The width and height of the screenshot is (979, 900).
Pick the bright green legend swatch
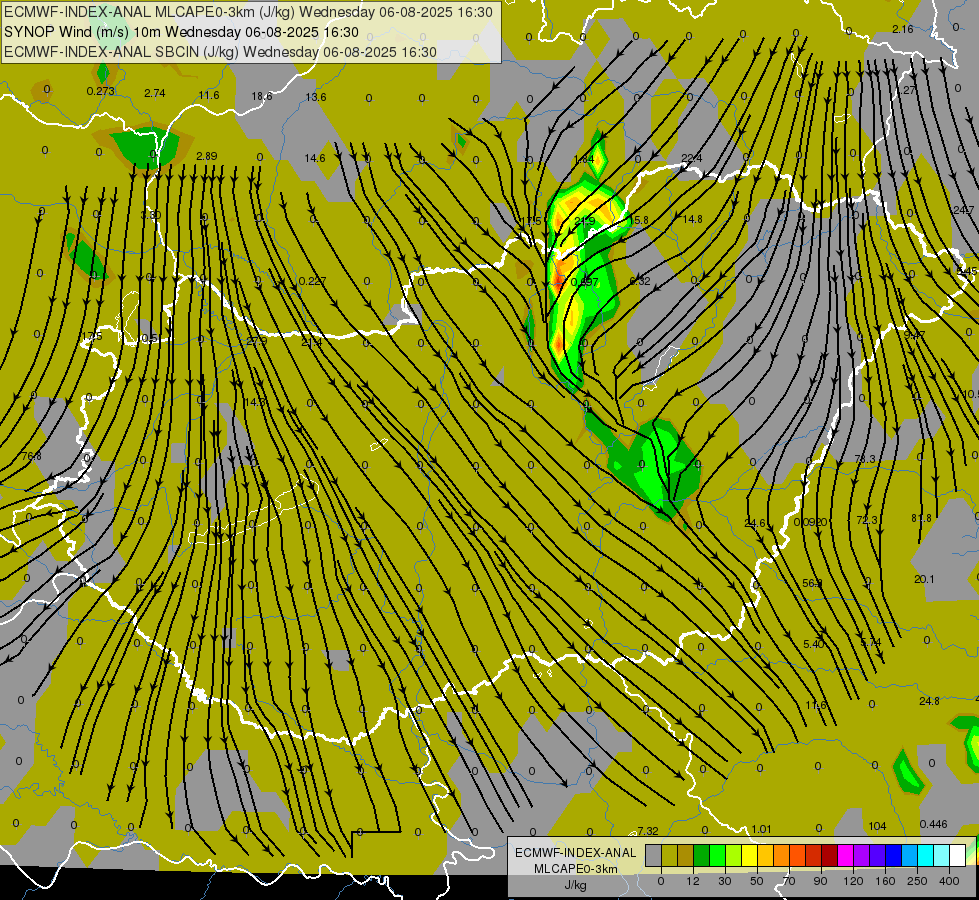point(717,855)
